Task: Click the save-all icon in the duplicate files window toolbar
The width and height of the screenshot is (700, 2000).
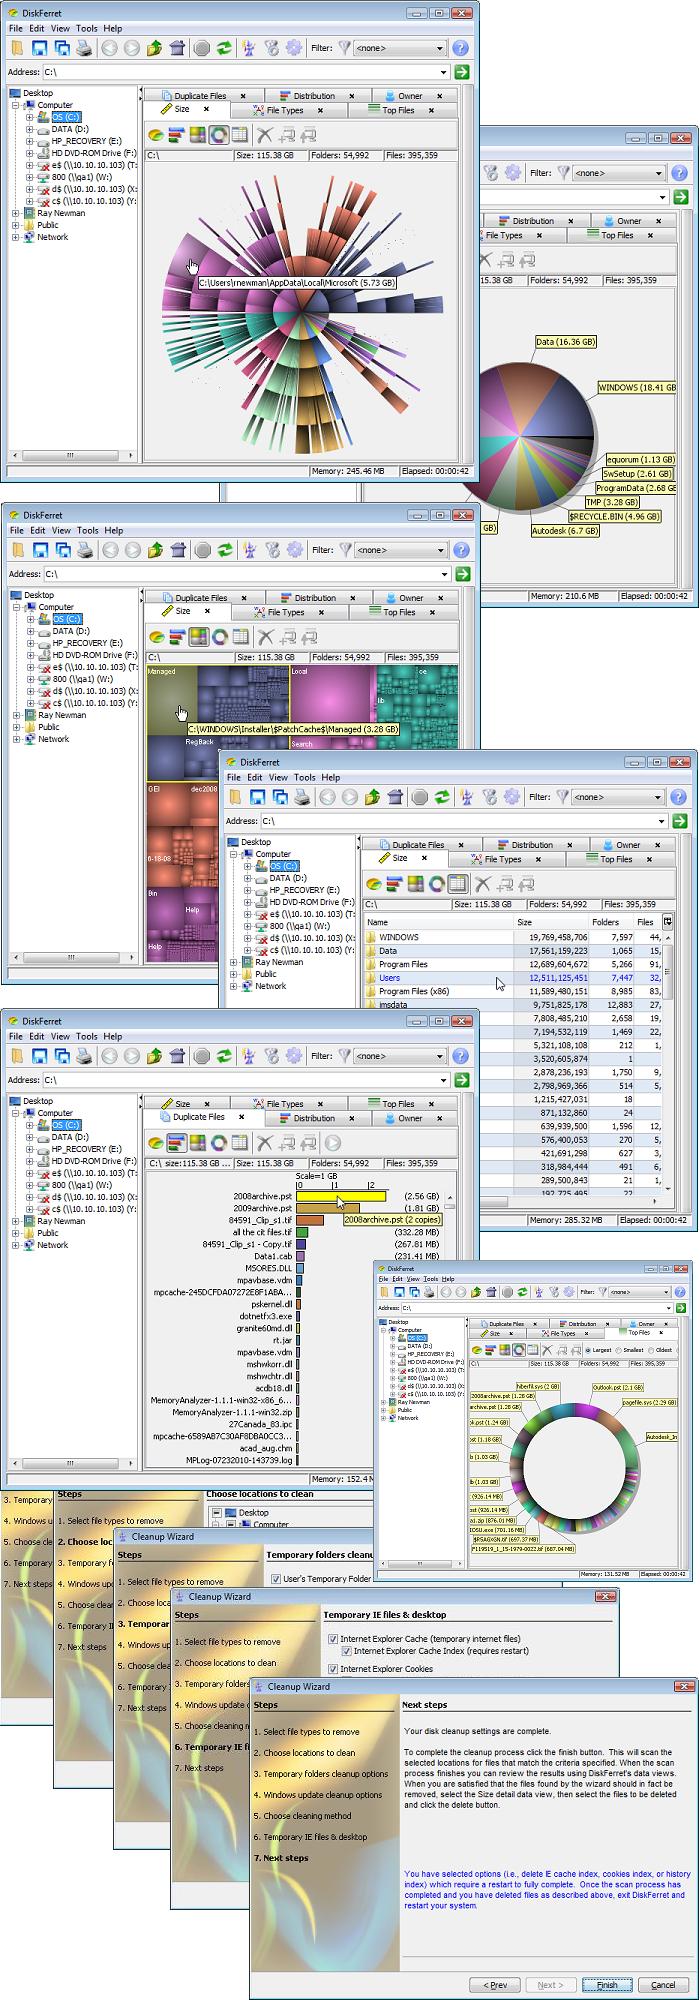Action: click(63, 1056)
